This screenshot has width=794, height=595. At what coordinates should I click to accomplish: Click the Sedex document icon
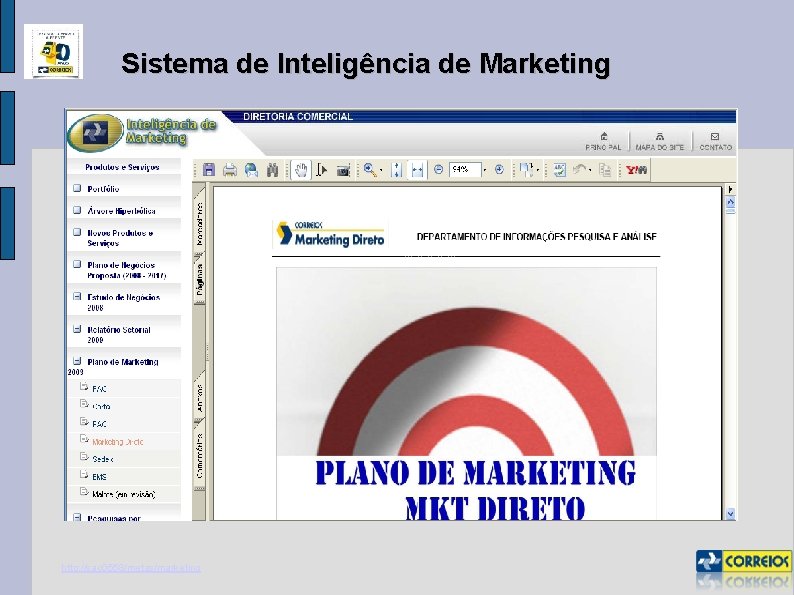point(84,457)
